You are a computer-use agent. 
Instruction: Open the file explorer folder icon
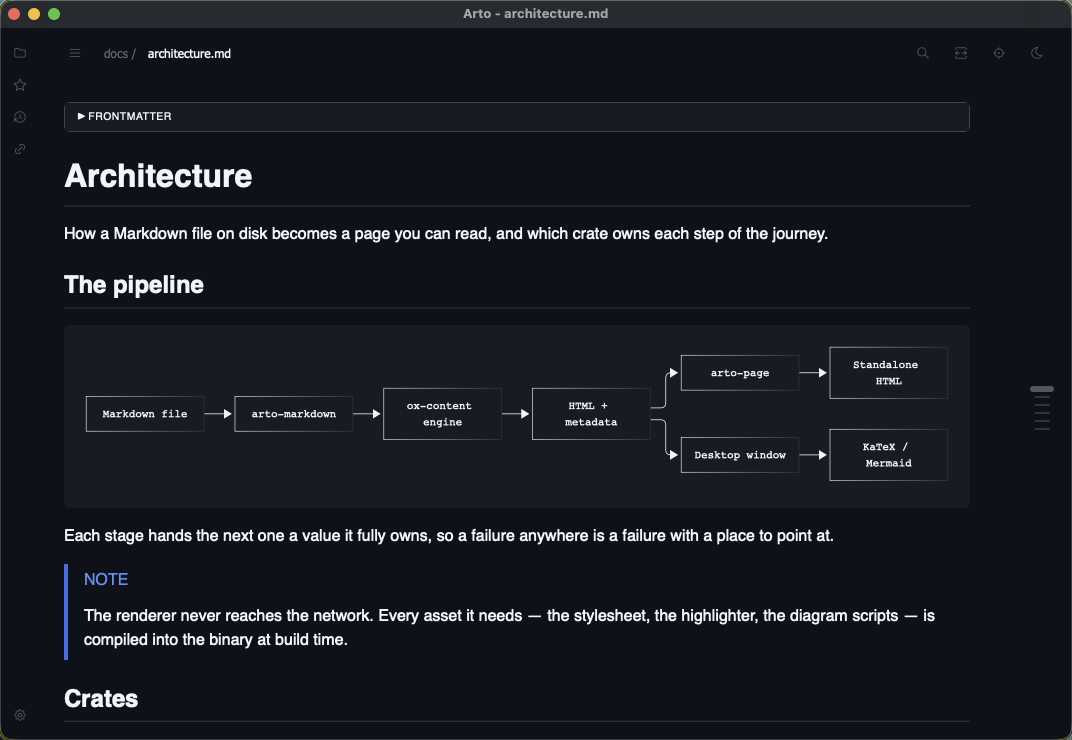(20, 53)
